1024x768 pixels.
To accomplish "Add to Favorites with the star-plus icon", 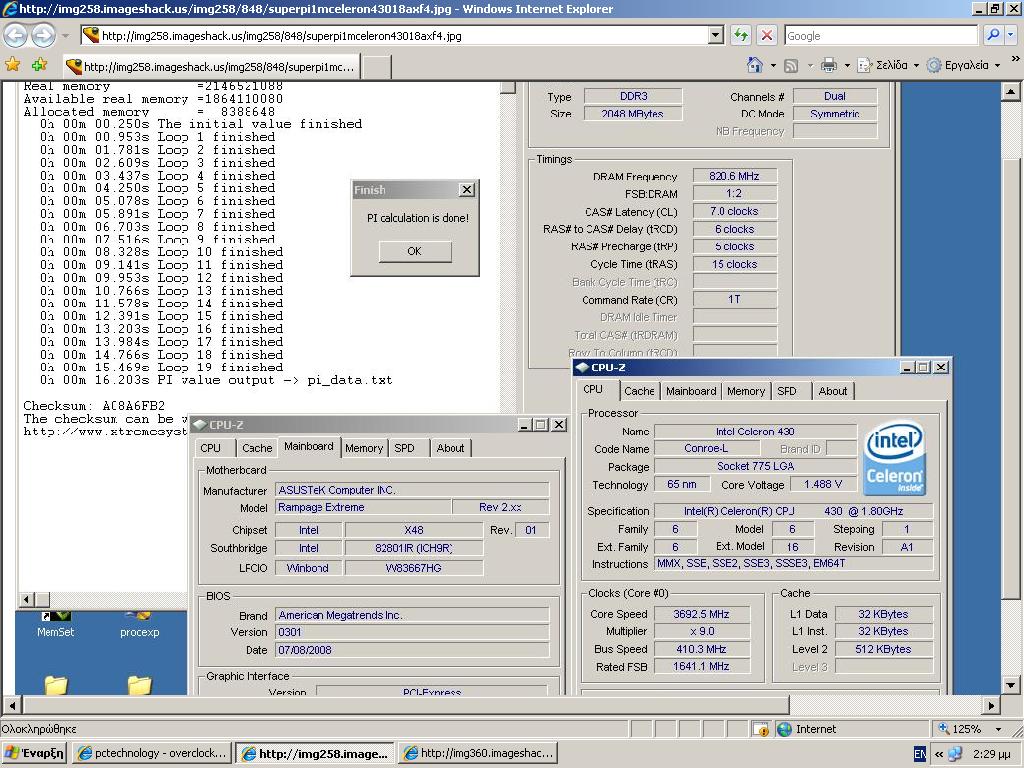I will 40,65.
